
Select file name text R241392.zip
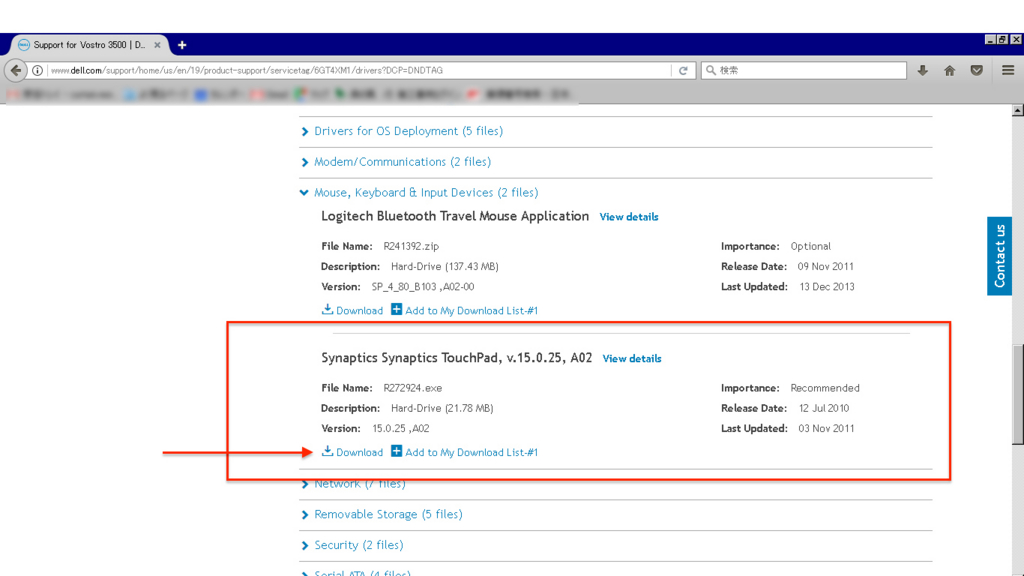tap(411, 246)
